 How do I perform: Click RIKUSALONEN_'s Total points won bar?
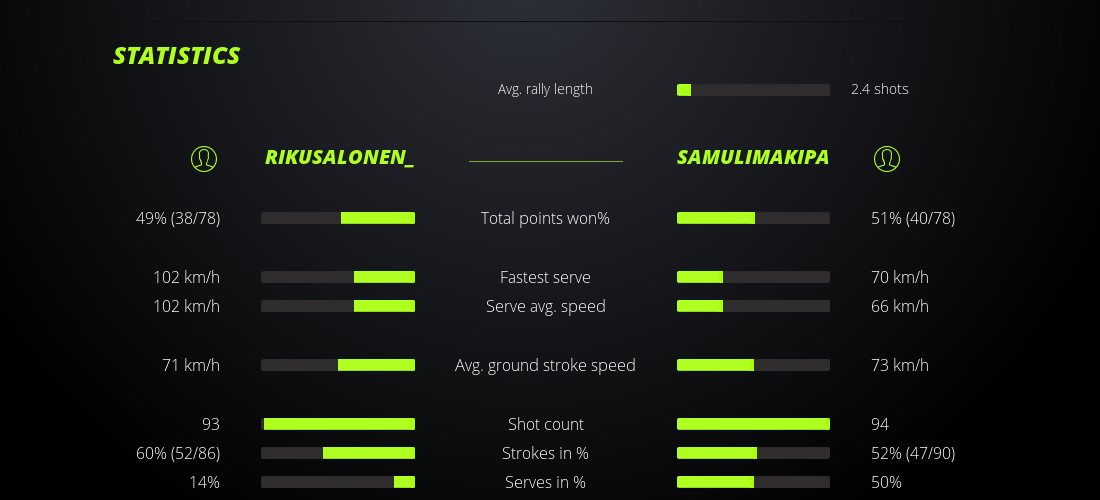(x=338, y=218)
